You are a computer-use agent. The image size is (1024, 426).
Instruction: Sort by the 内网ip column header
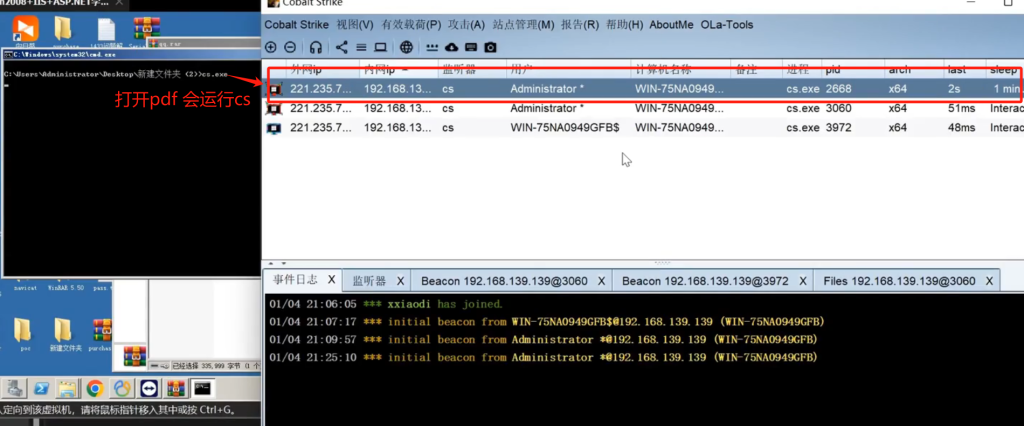398,69
